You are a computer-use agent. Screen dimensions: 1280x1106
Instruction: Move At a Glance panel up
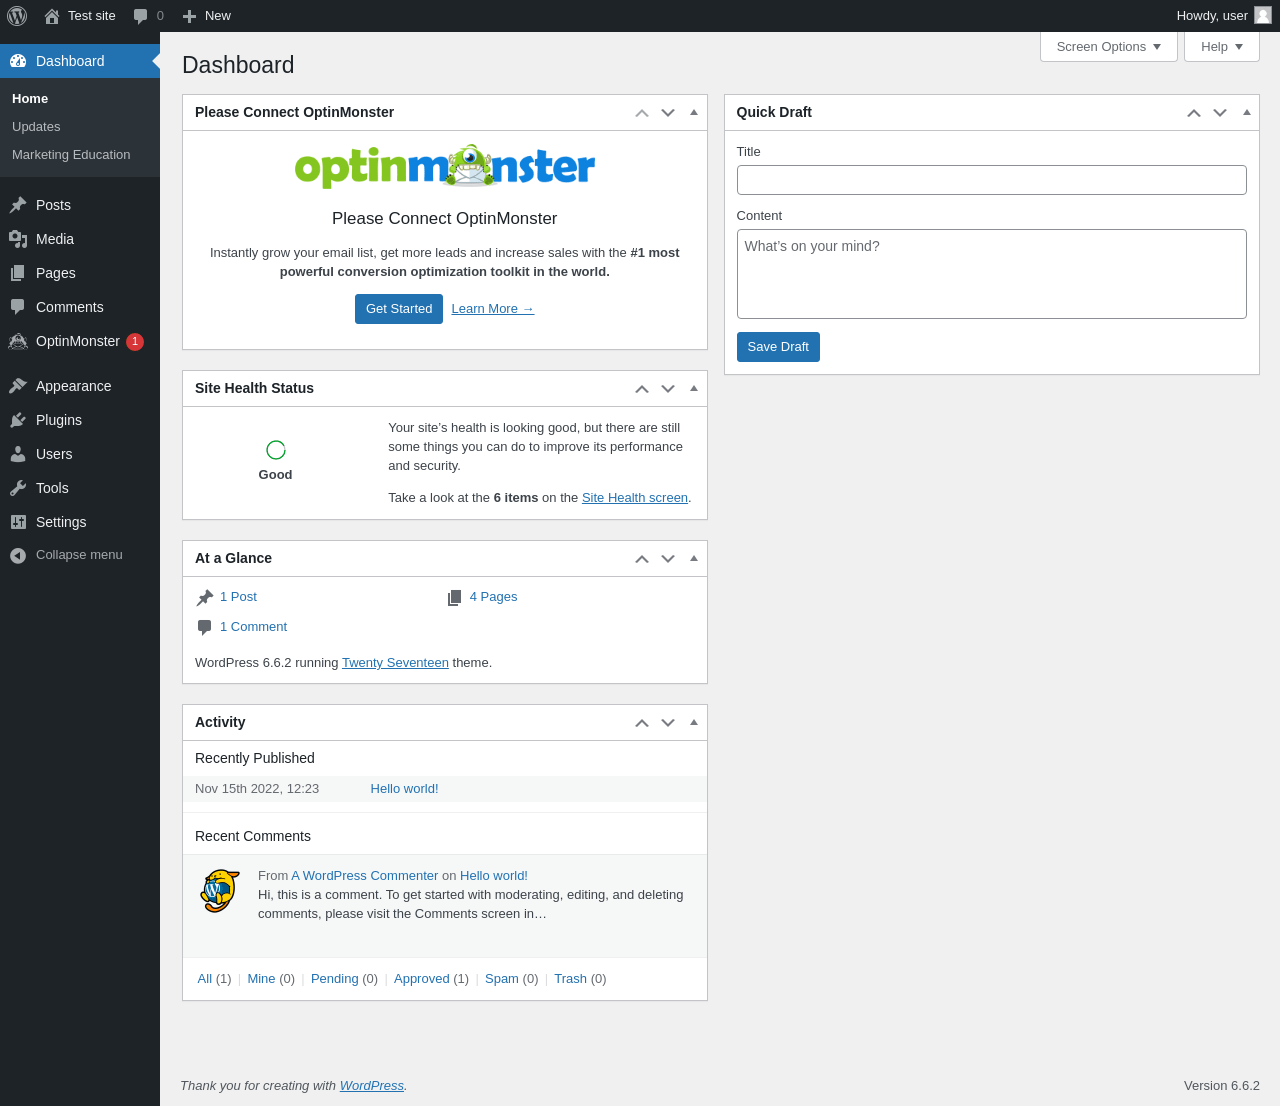[642, 559]
